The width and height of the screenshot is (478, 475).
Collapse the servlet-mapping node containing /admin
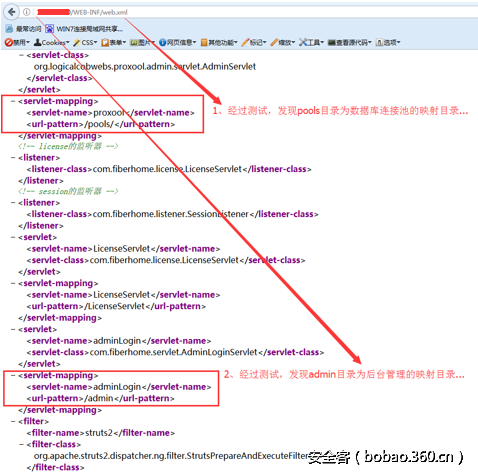click(x=13, y=375)
